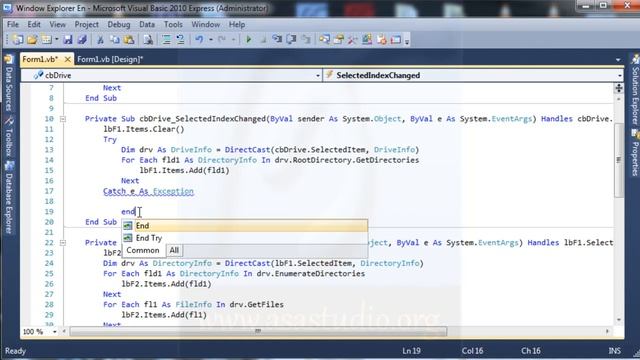
Task: Open the active documents list dropdown arrow
Action: [618, 60]
